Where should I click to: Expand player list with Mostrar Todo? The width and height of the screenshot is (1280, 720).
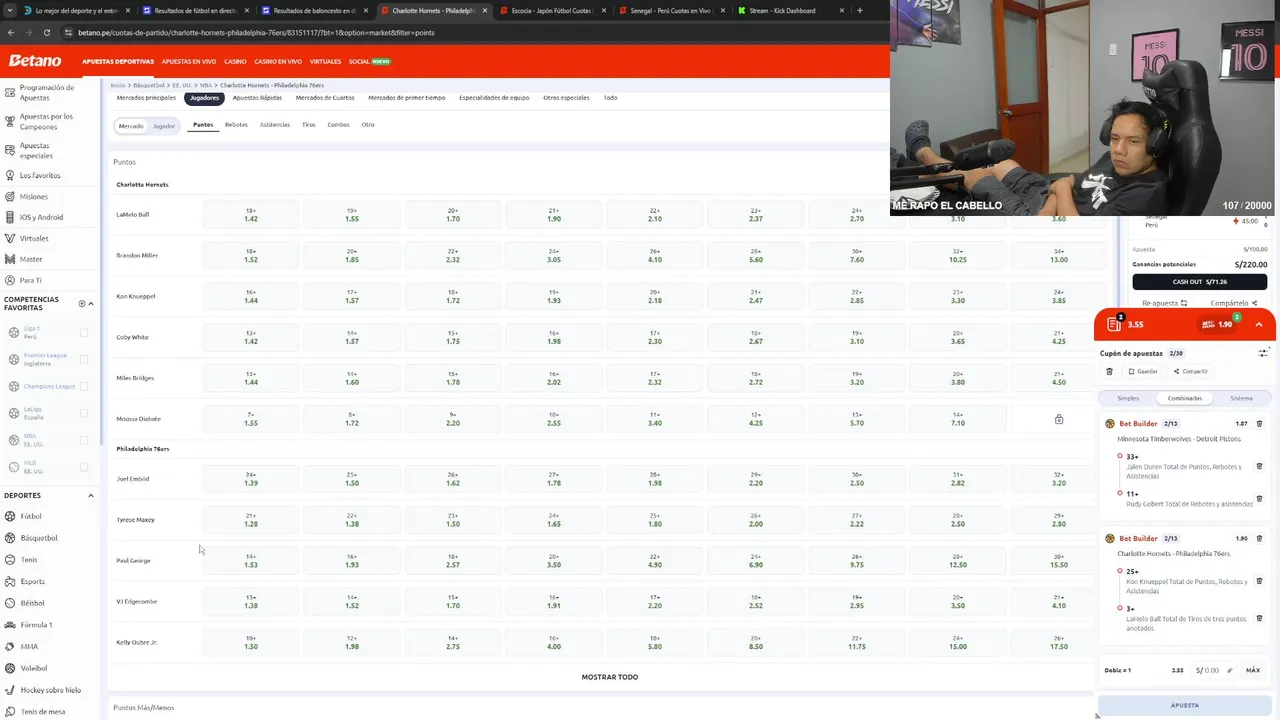610,677
